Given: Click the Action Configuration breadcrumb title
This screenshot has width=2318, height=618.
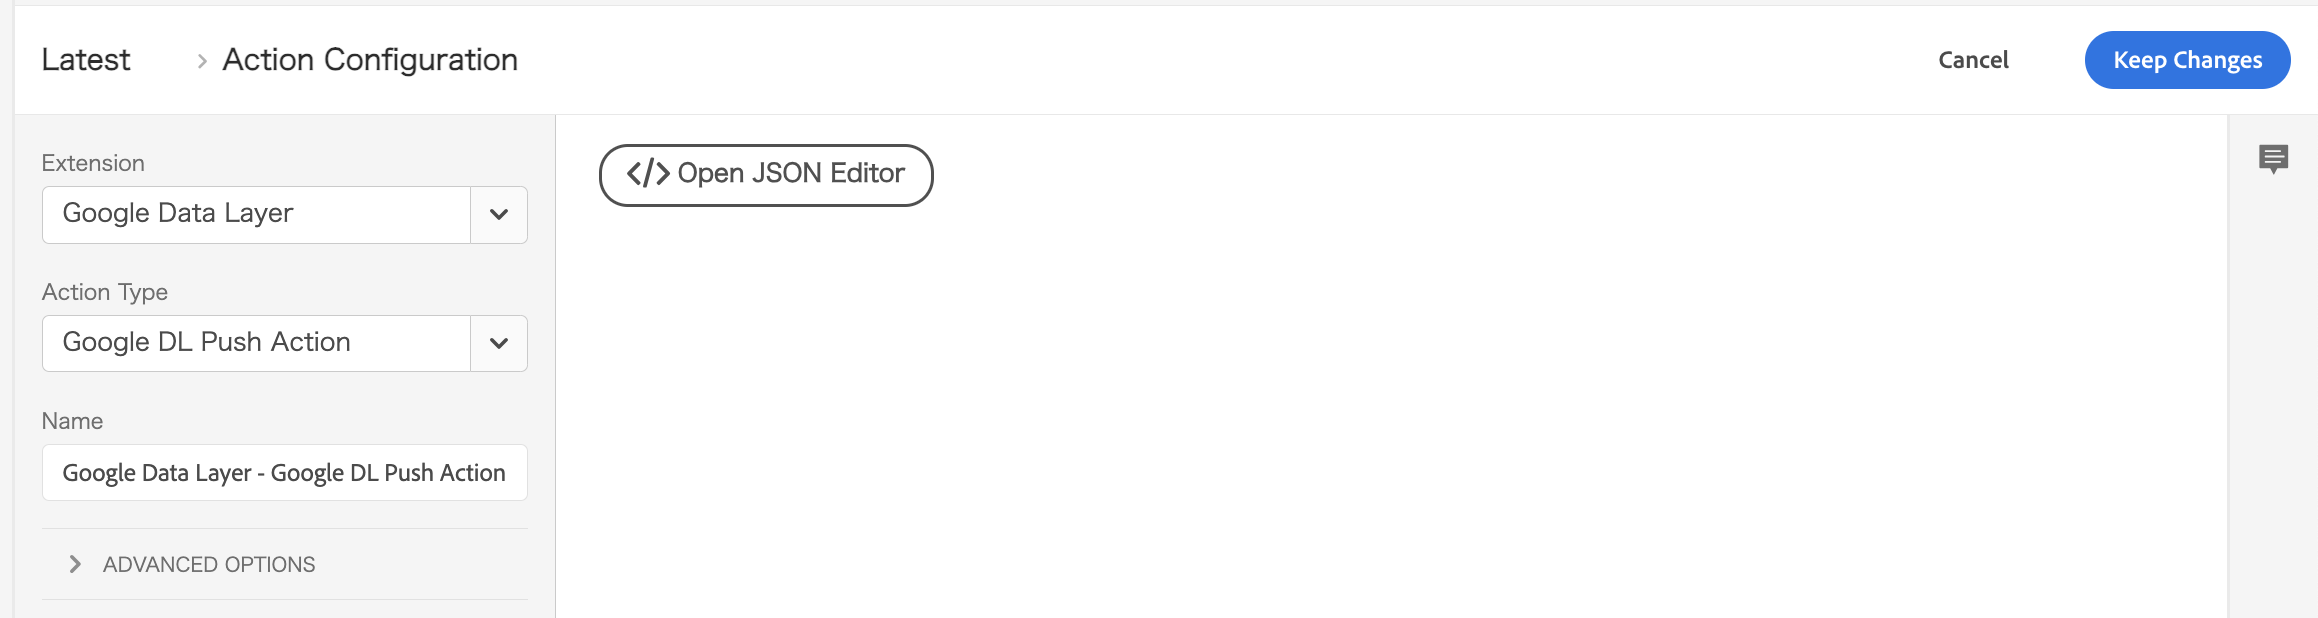Looking at the screenshot, I should pos(370,60).
